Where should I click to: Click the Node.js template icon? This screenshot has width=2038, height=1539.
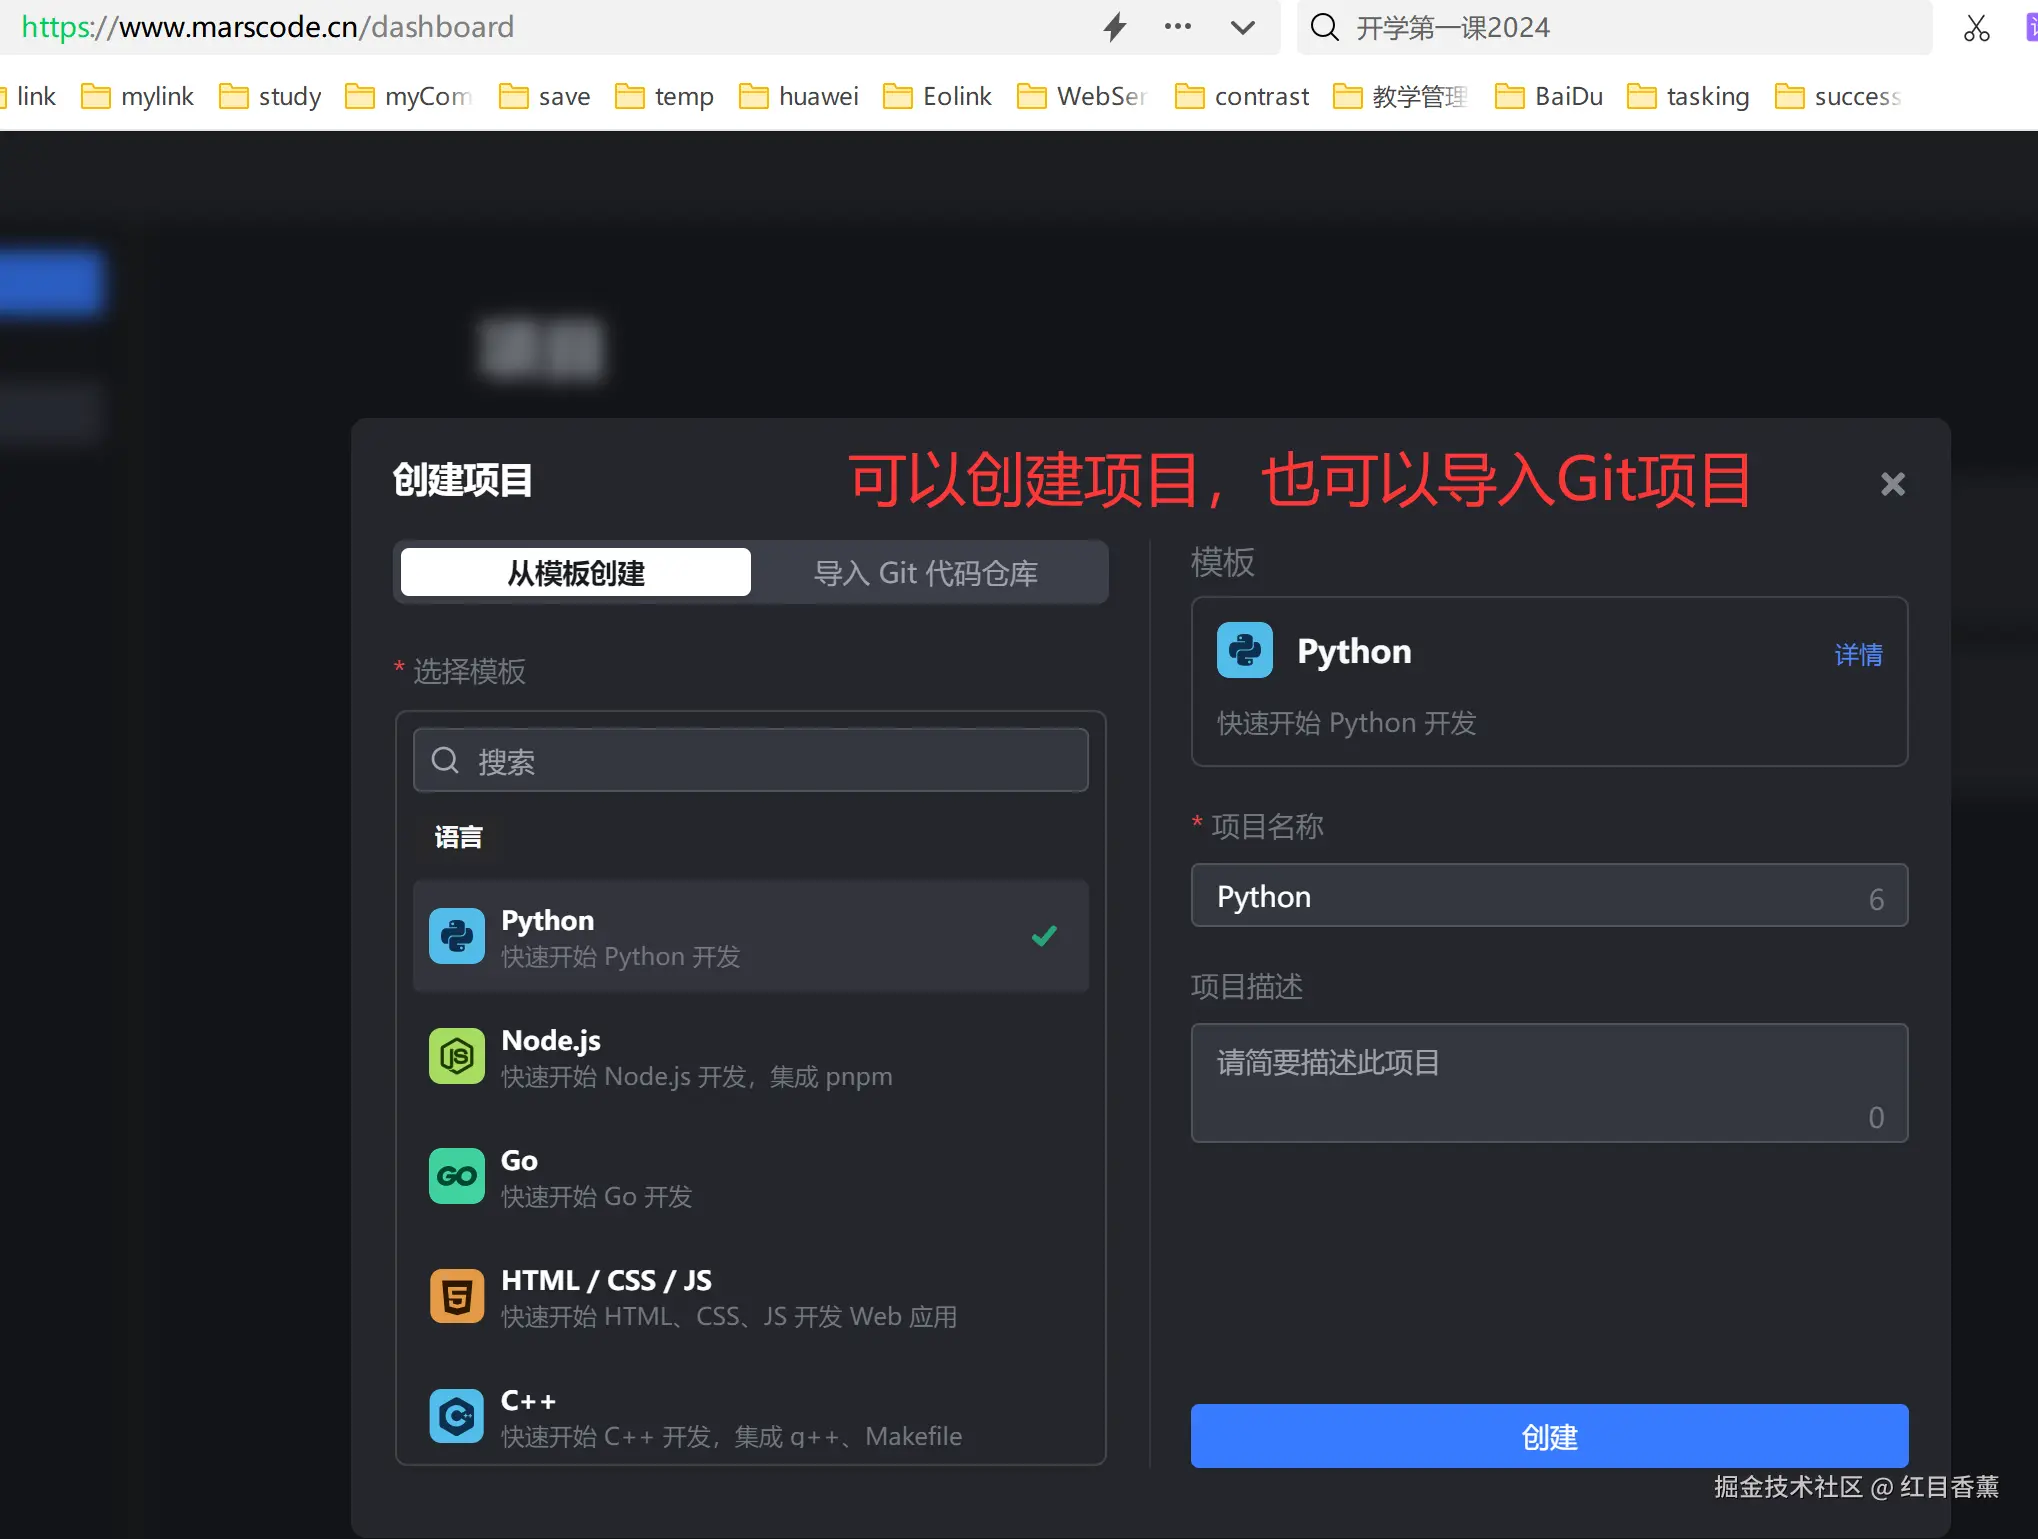pyautogui.click(x=457, y=1056)
